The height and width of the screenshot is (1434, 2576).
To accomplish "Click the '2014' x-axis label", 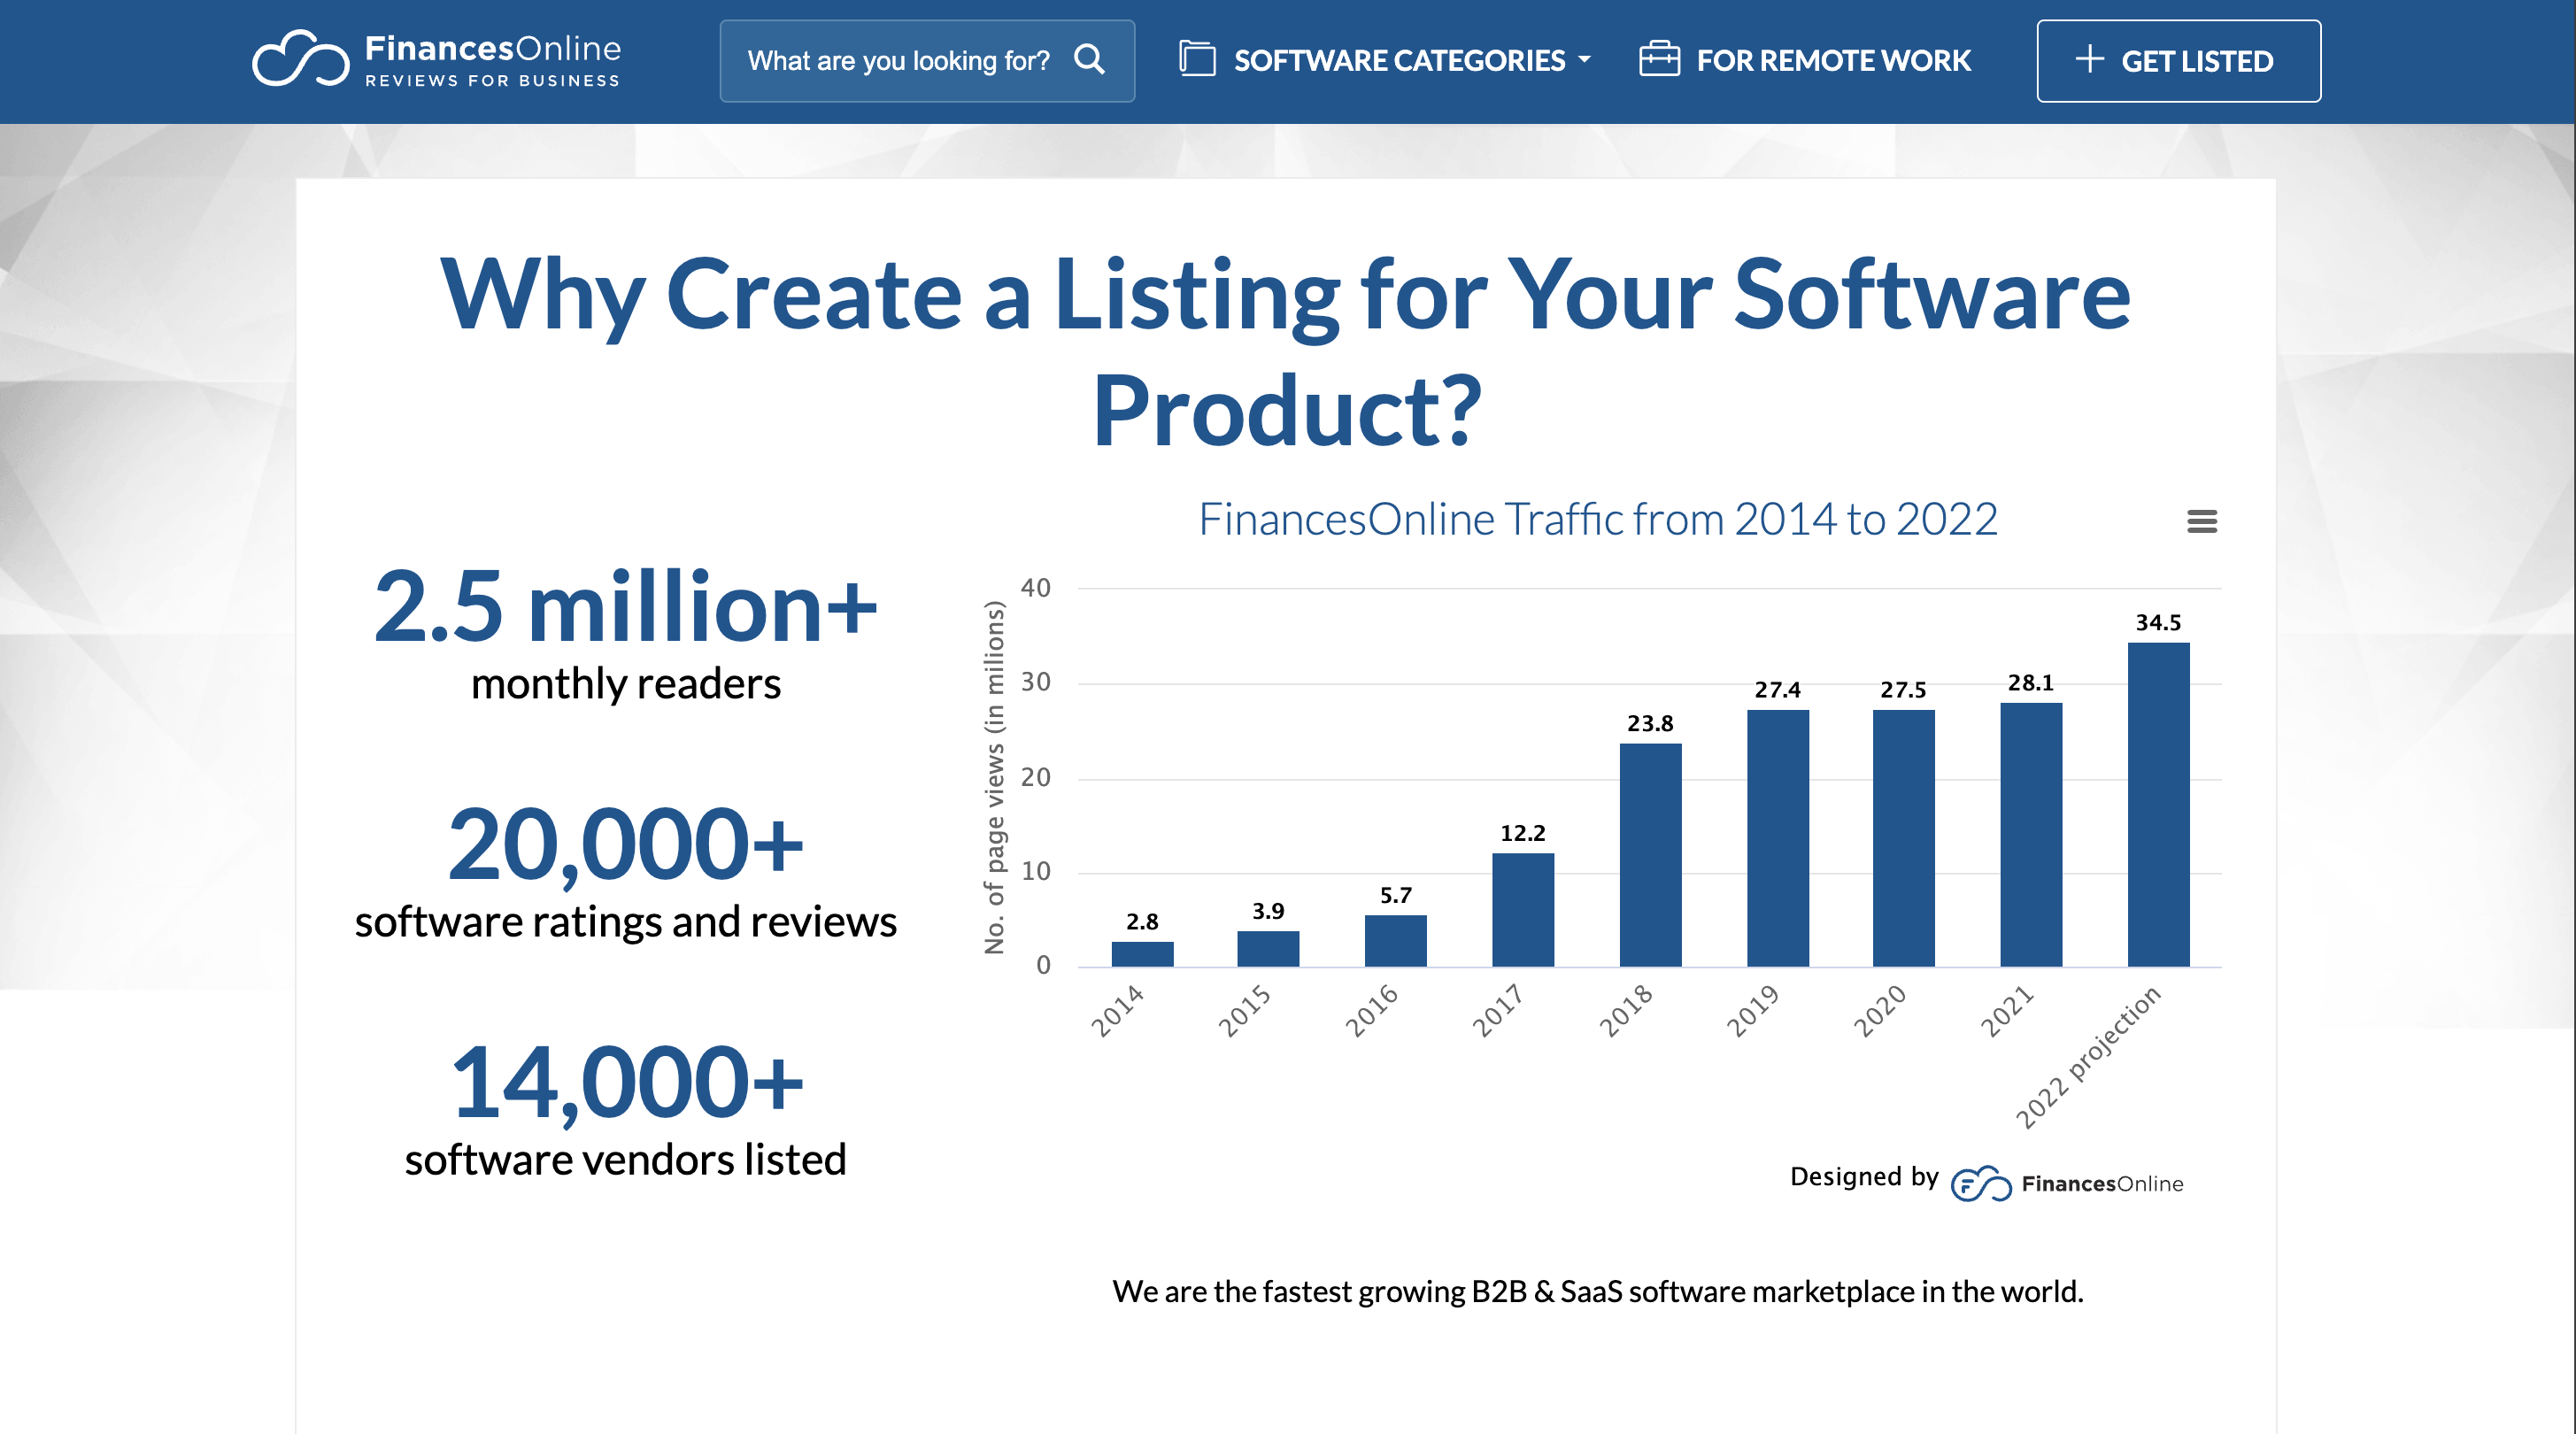I will coord(1117,1011).
